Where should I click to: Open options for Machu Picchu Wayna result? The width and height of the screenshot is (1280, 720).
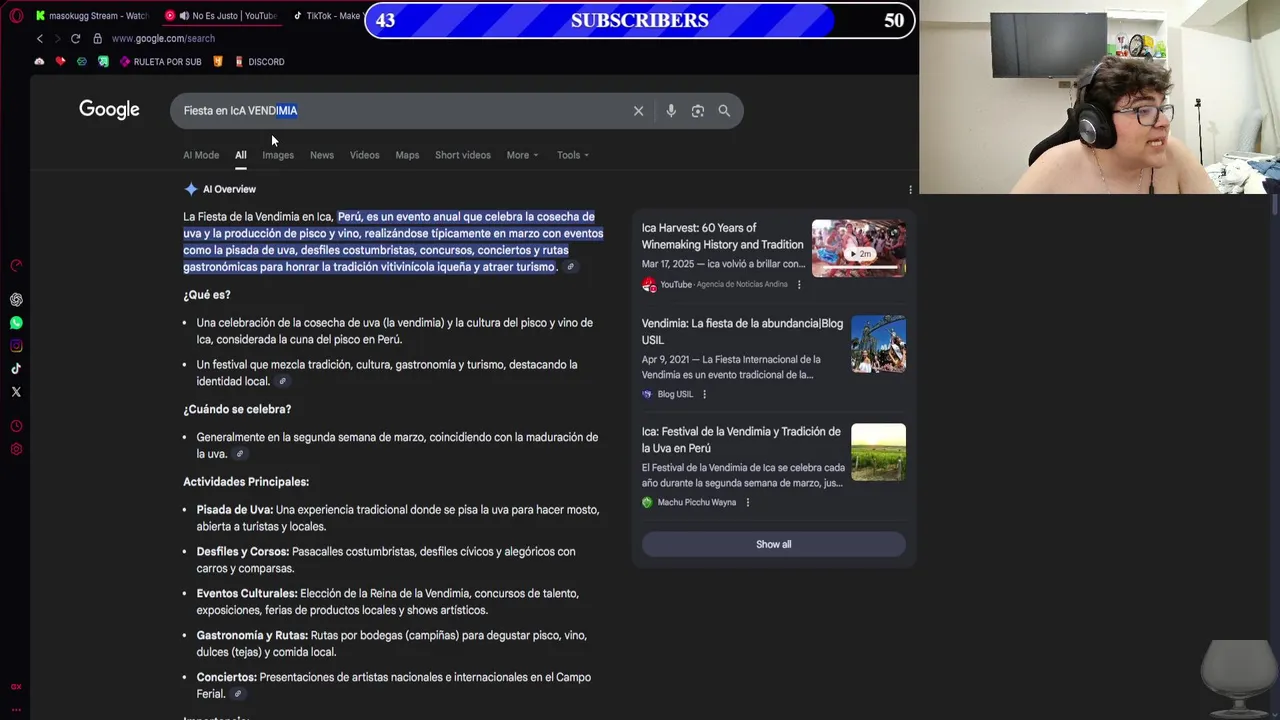pos(747,502)
